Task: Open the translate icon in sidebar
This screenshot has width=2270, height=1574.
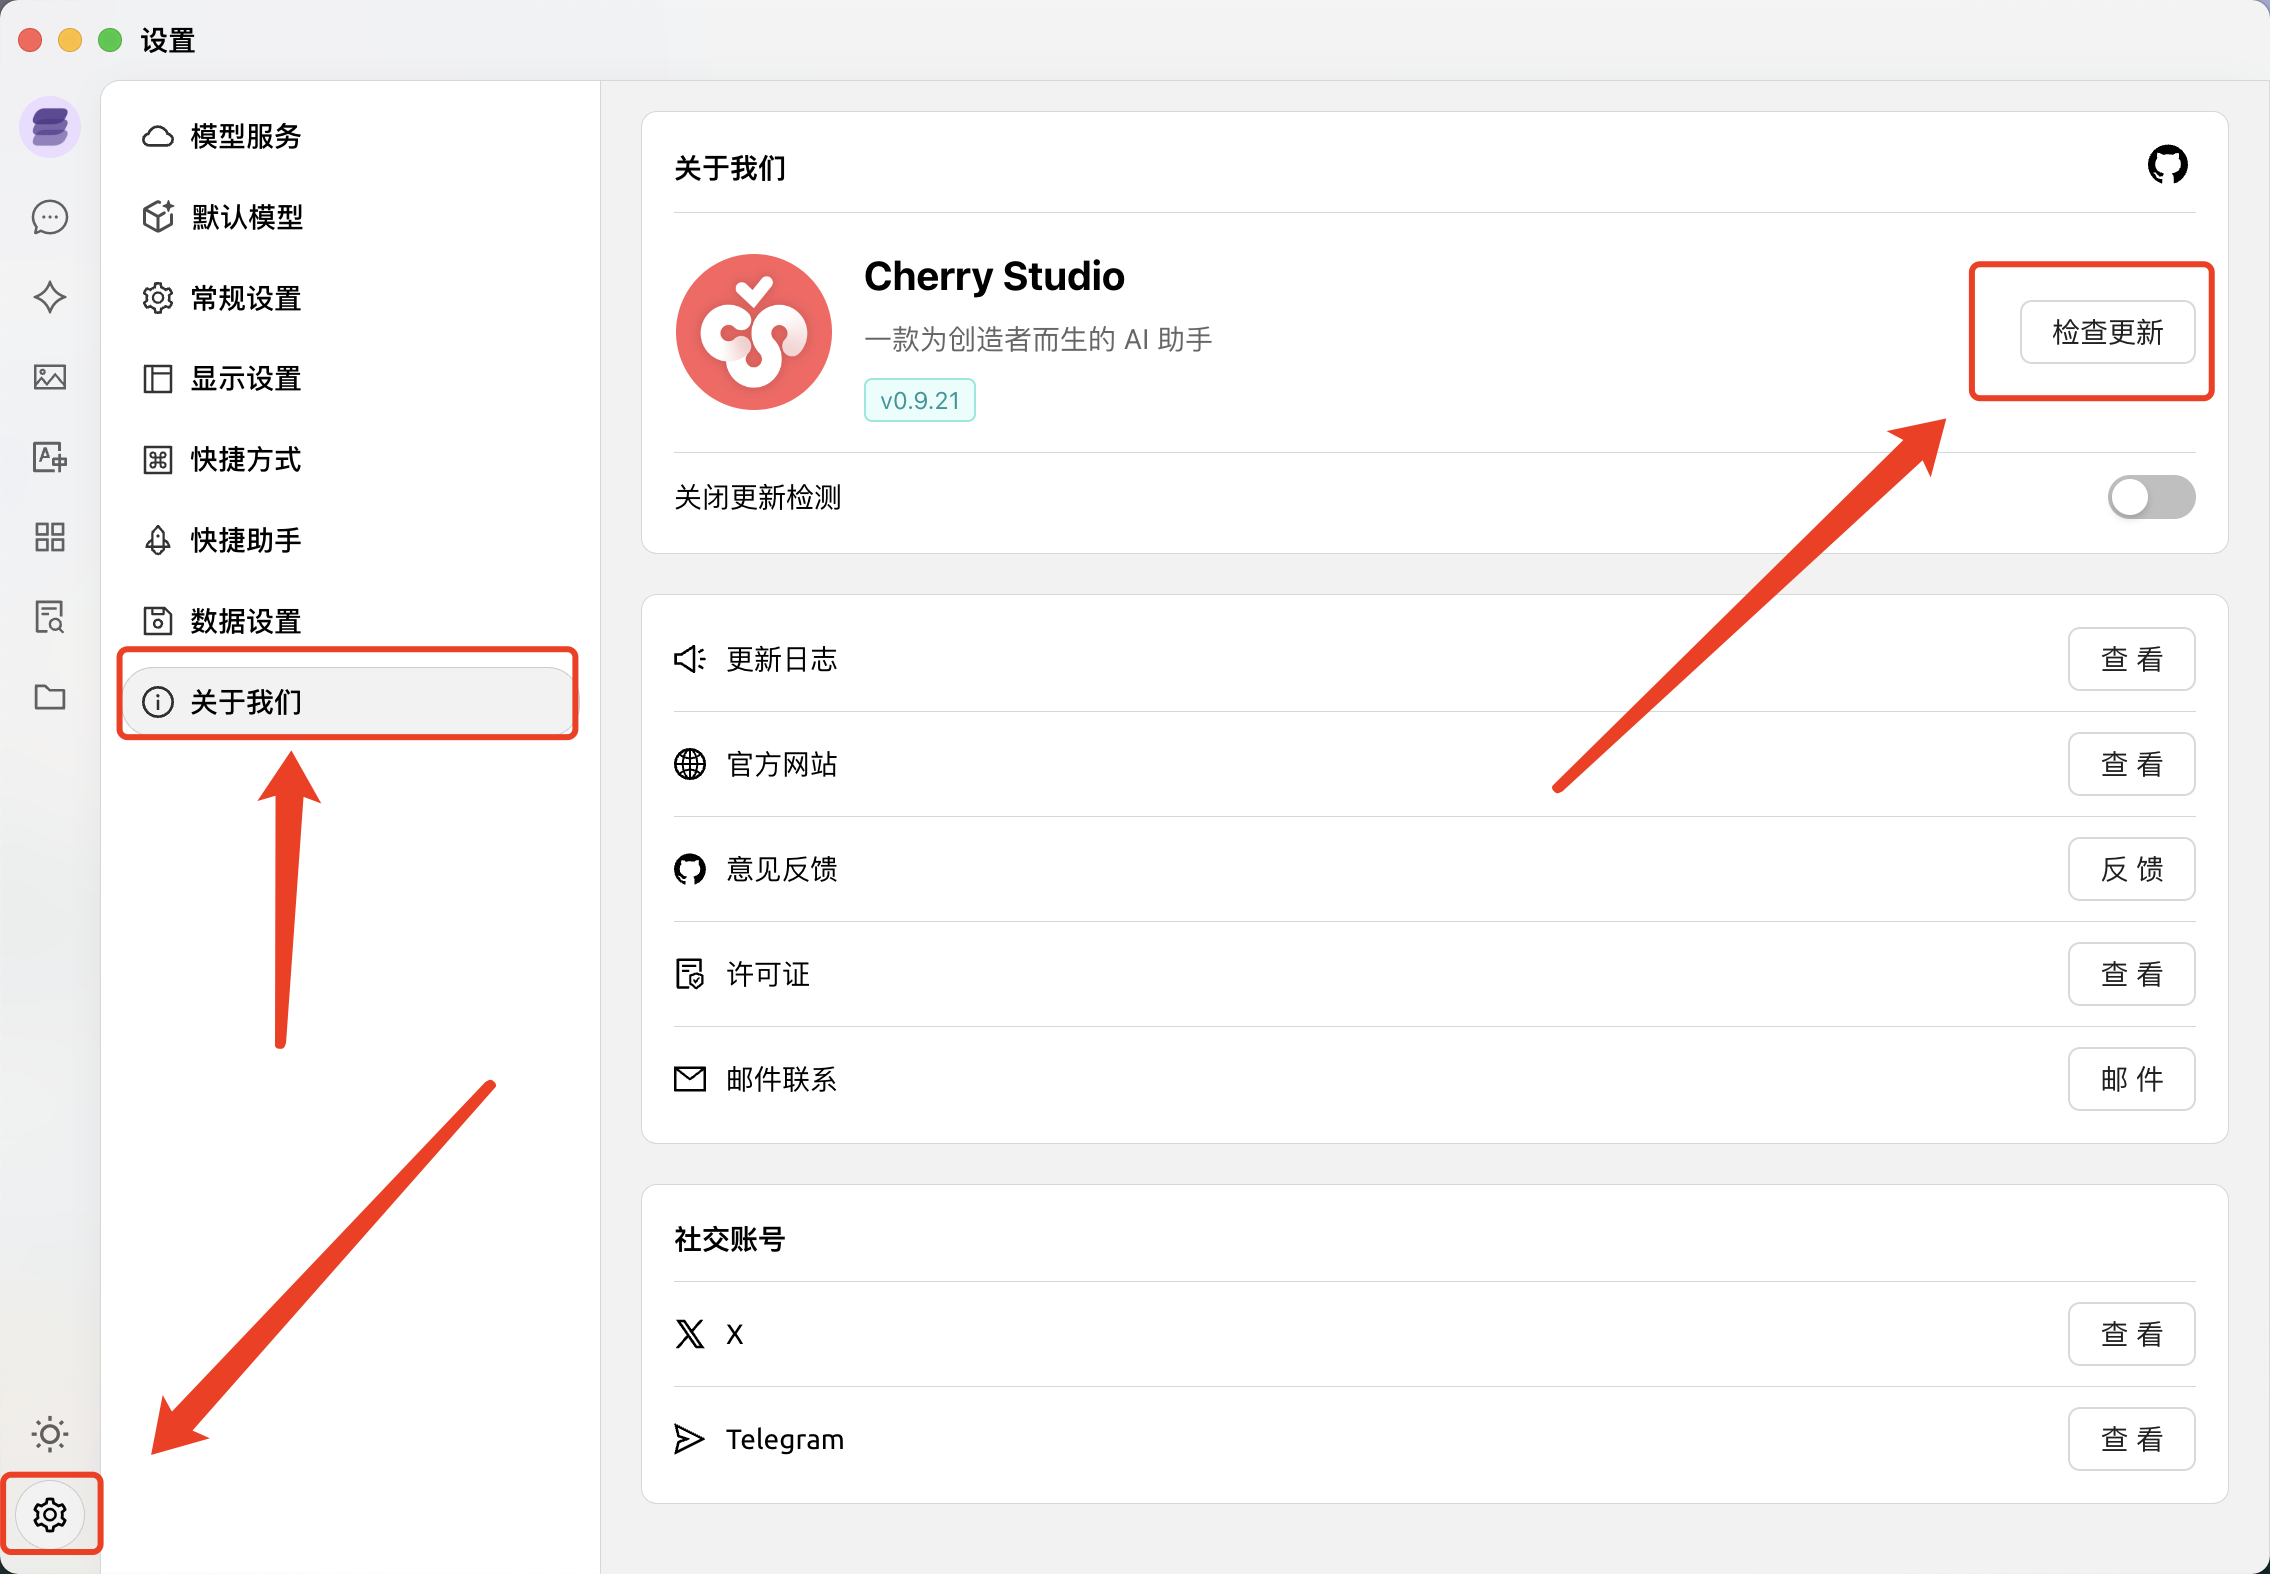Action: coord(50,457)
